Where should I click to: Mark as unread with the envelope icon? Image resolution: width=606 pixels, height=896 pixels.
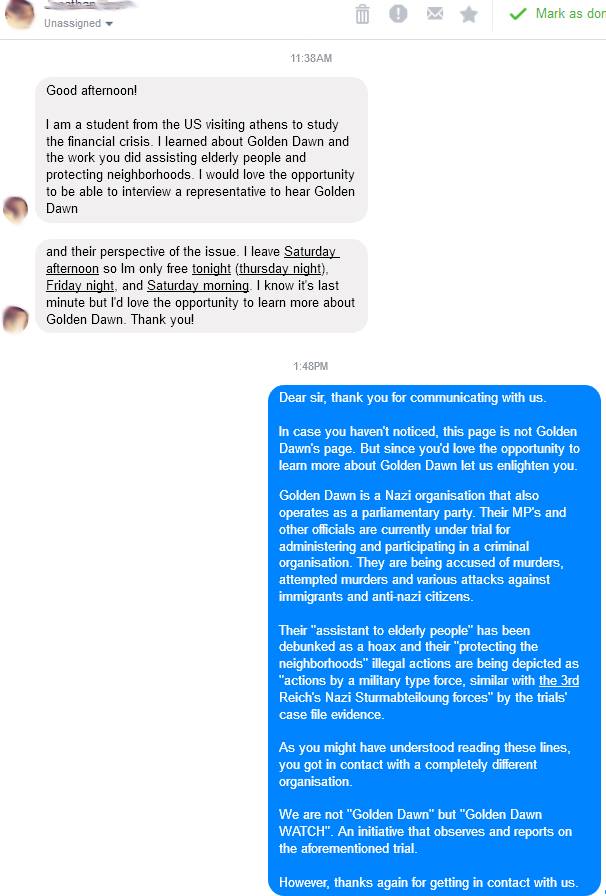[434, 13]
